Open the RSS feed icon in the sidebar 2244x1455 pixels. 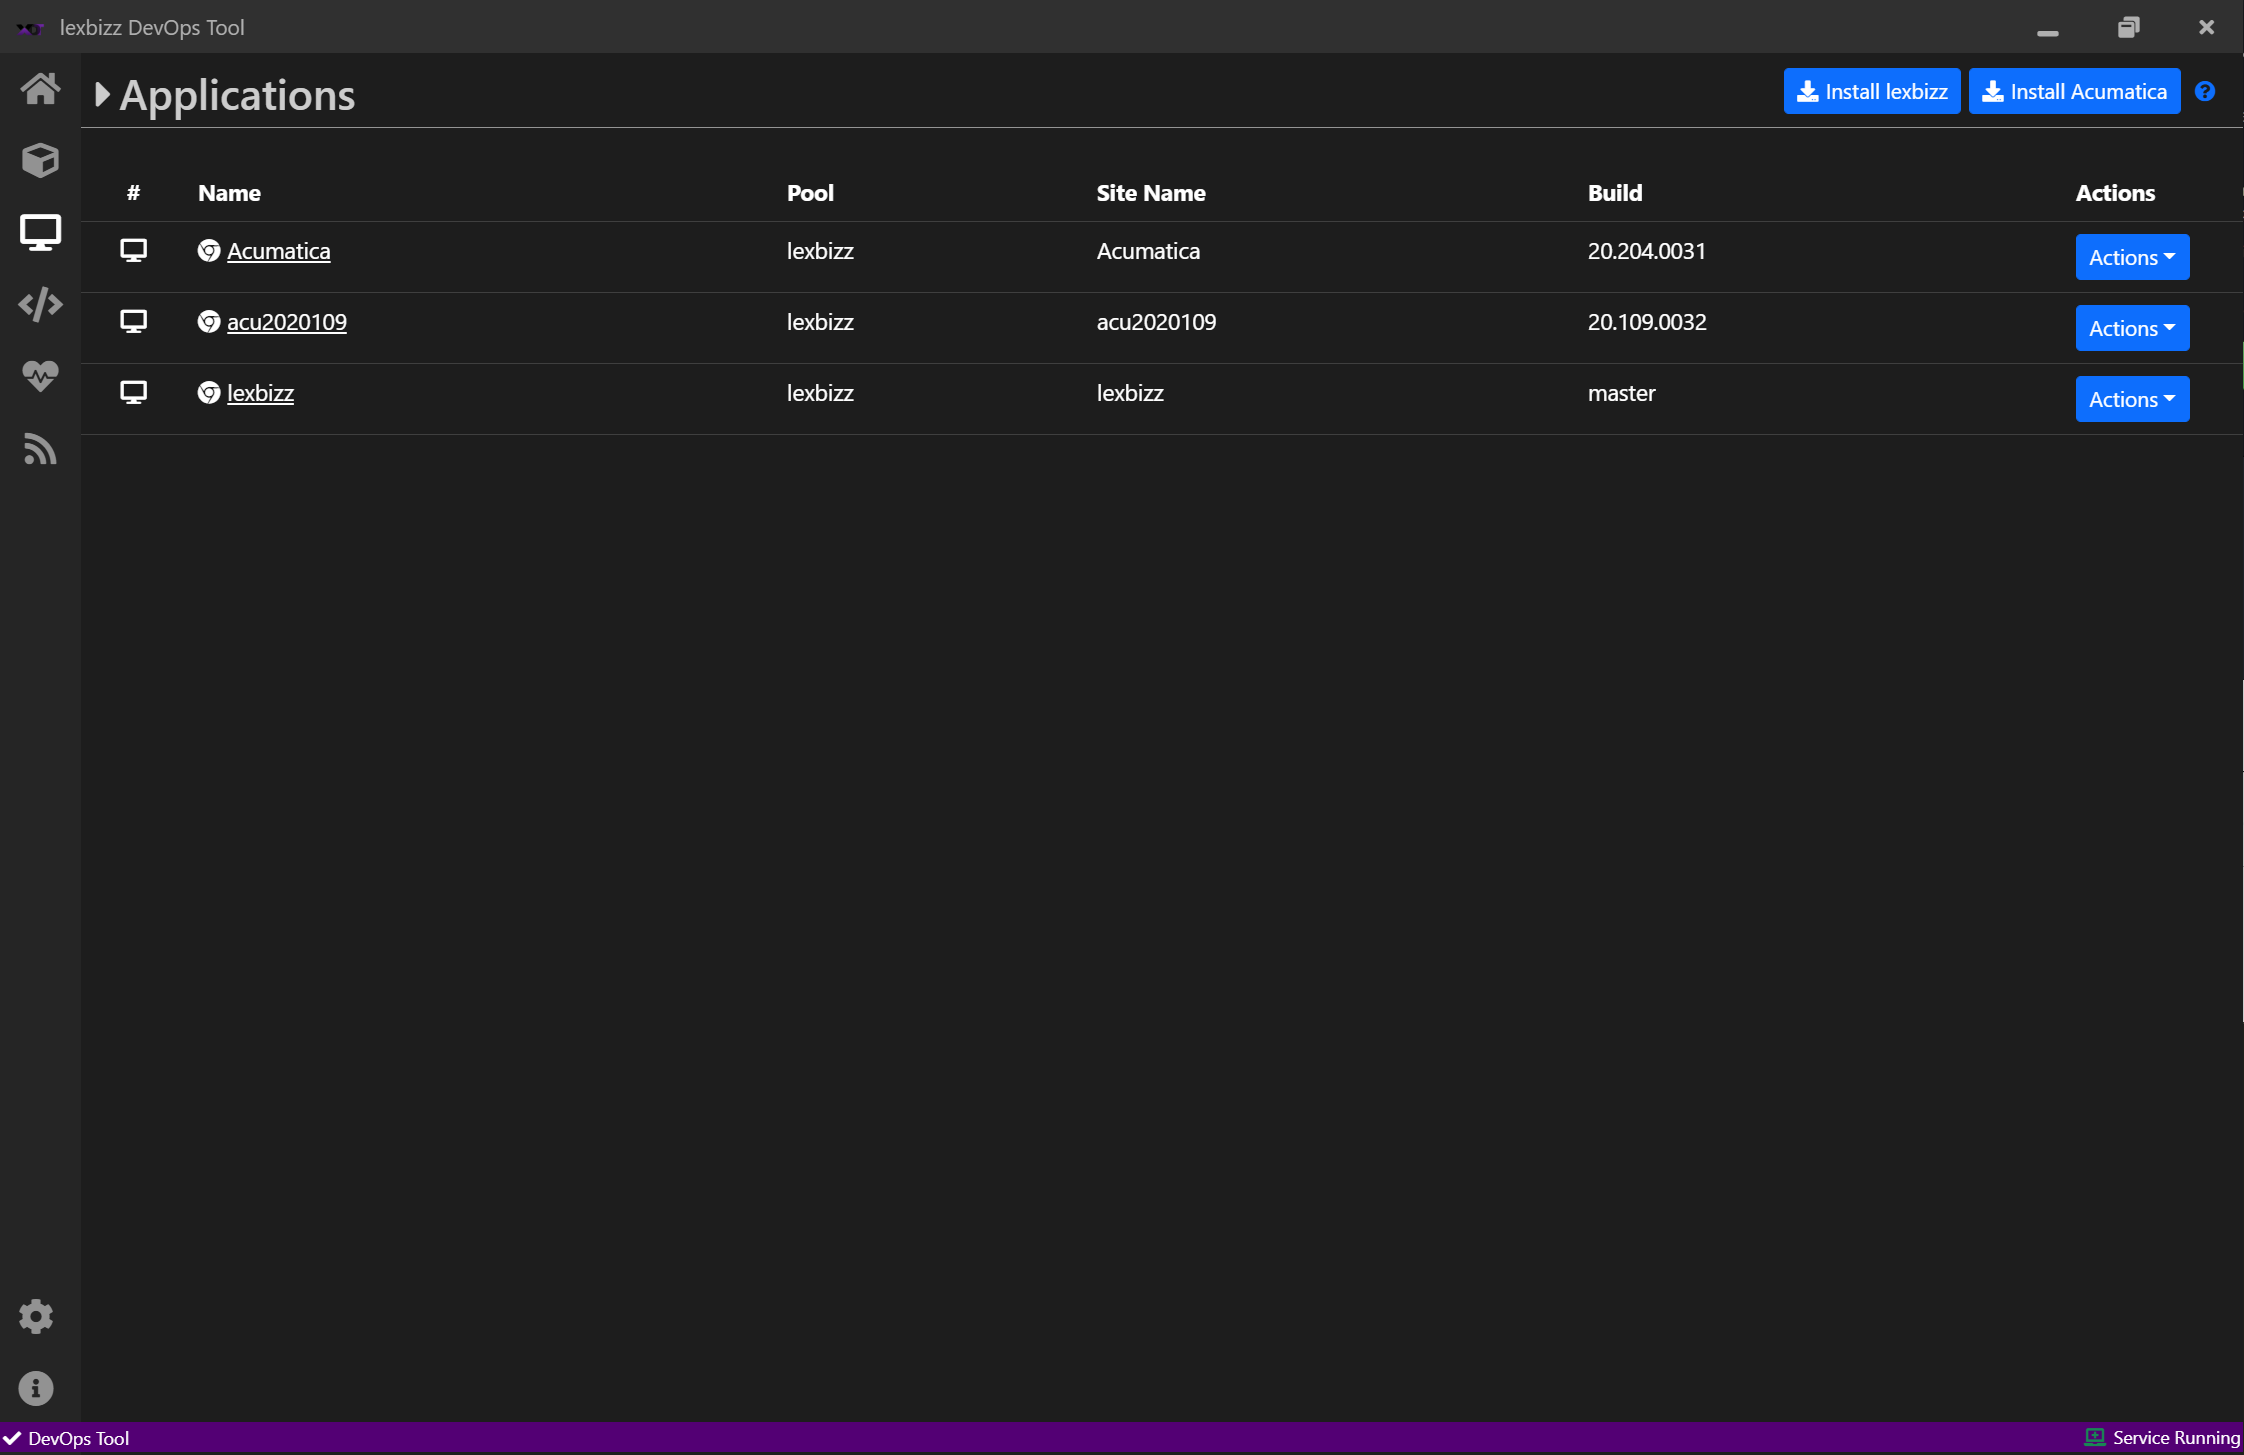coord(40,449)
